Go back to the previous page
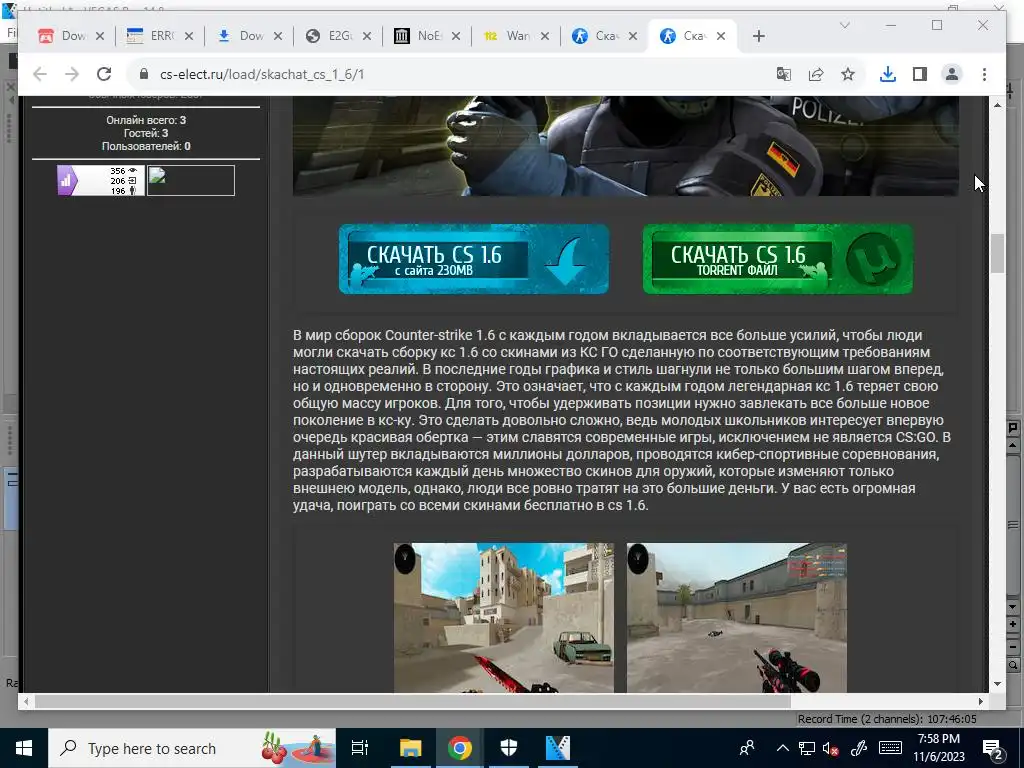 tap(40, 74)
